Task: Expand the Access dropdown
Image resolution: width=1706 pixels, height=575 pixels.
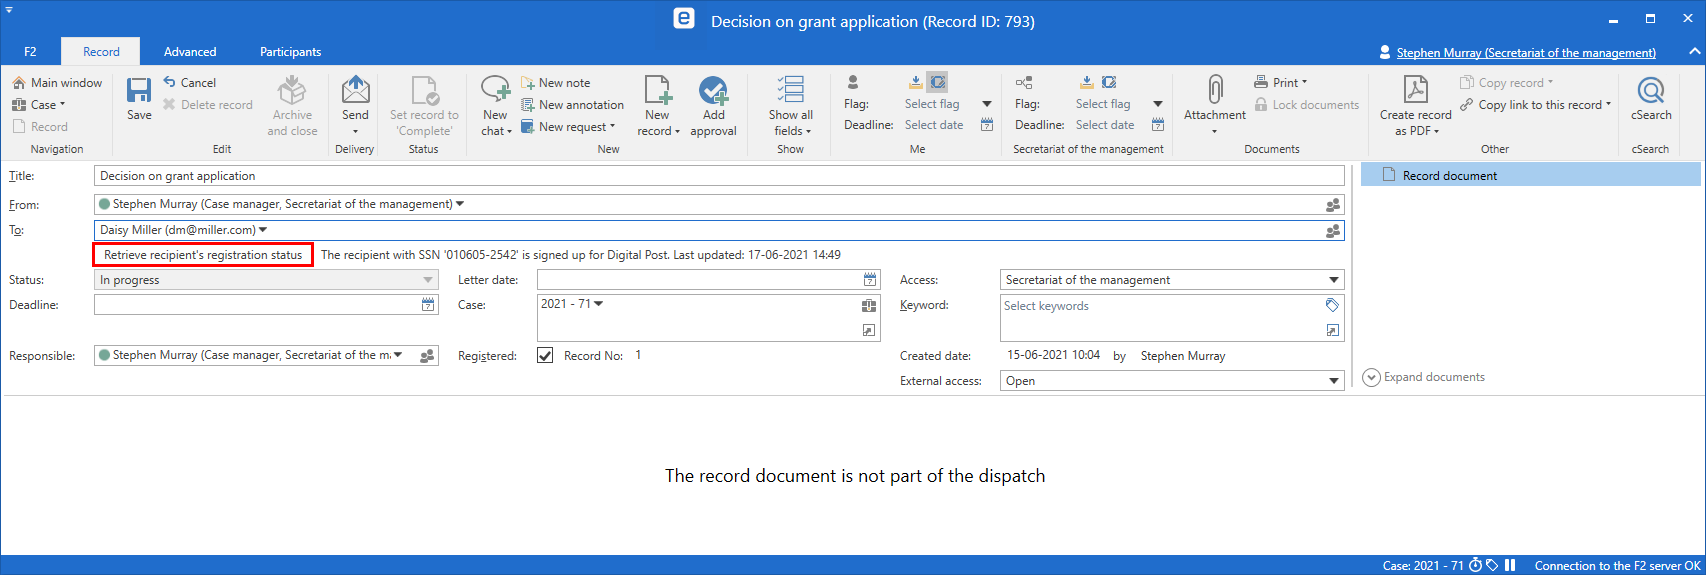Action: (1333, 280)
